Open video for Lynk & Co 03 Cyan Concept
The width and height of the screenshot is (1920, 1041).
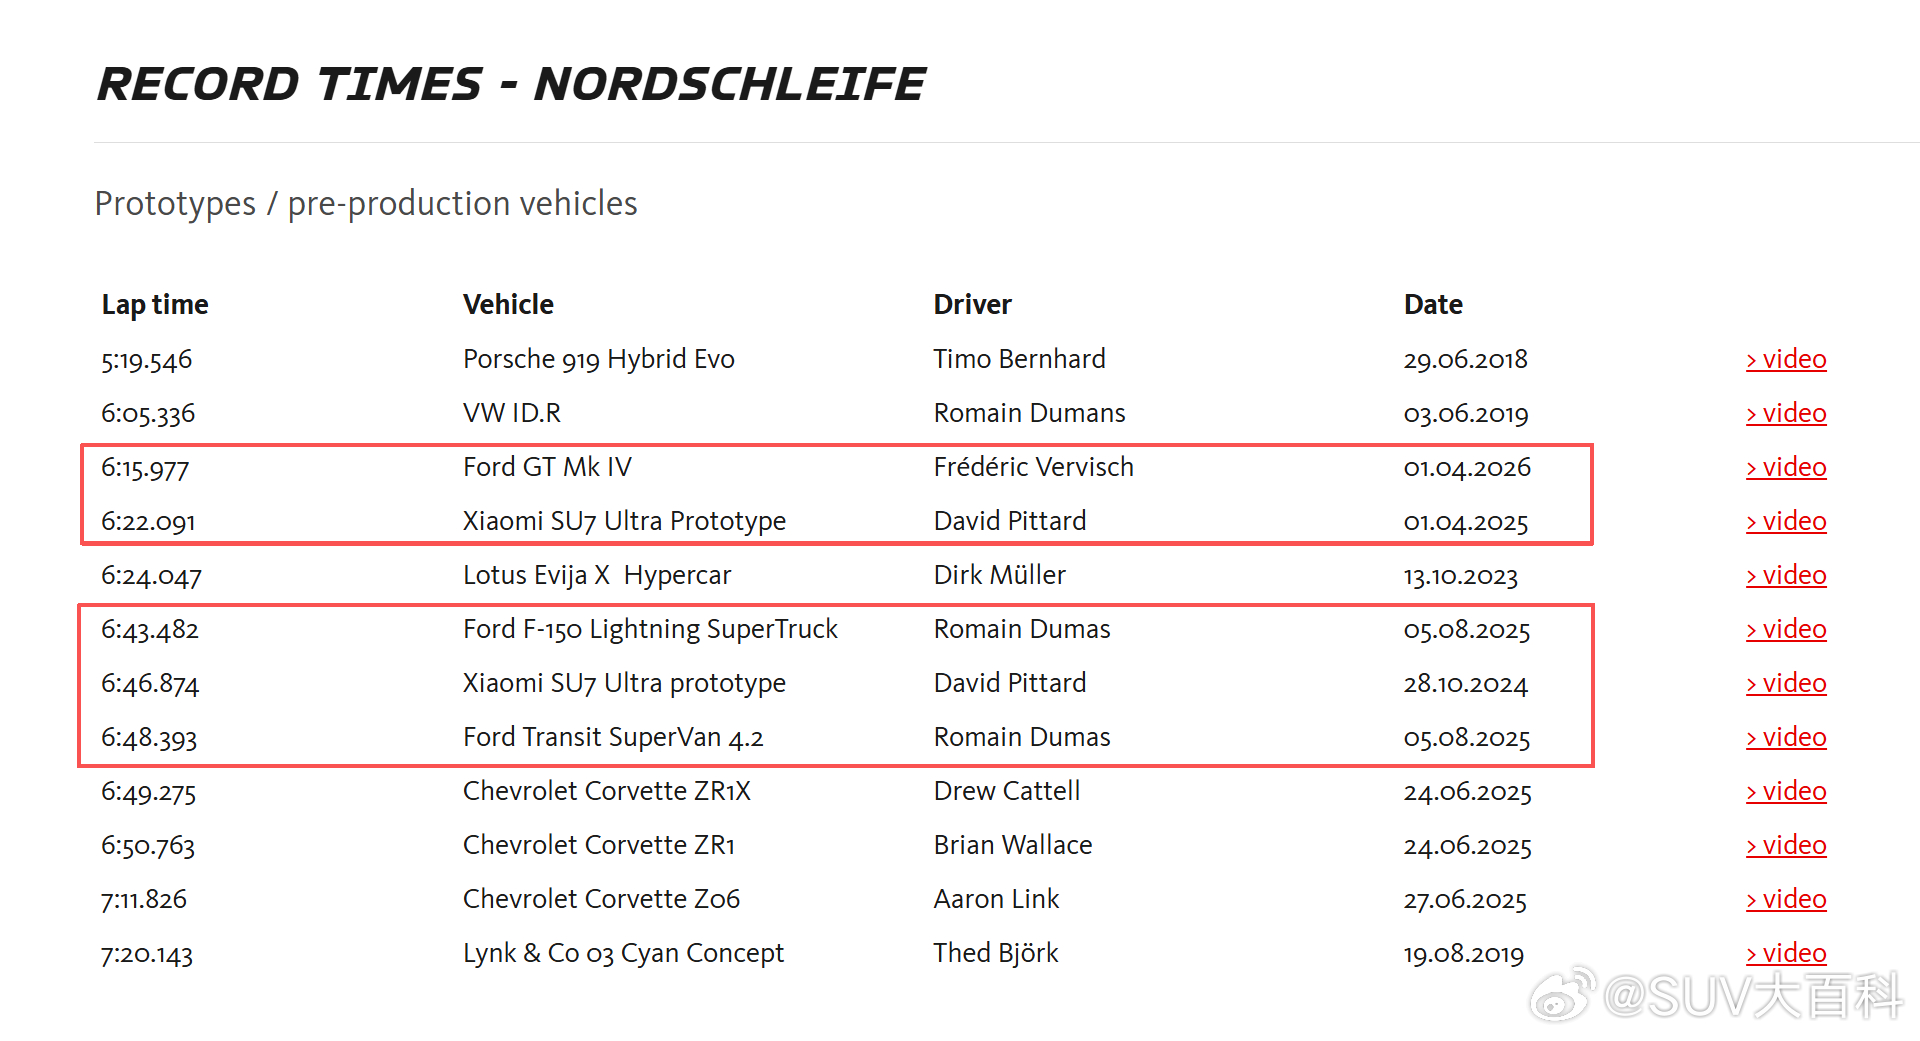click(1786, 953)
